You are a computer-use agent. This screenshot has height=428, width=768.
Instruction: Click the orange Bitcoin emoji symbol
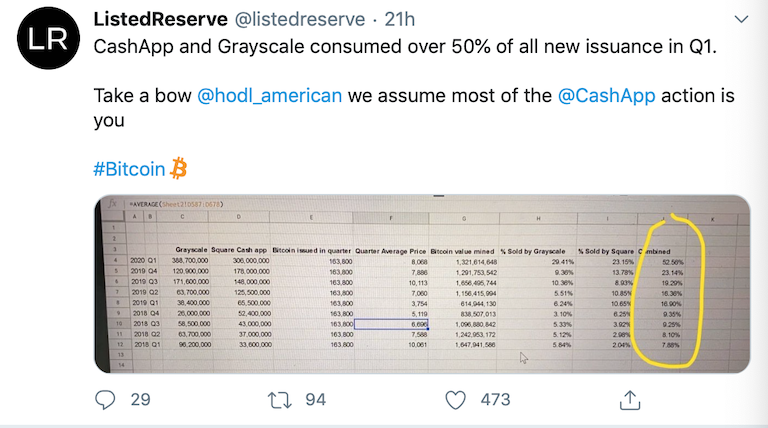[178, 168]
